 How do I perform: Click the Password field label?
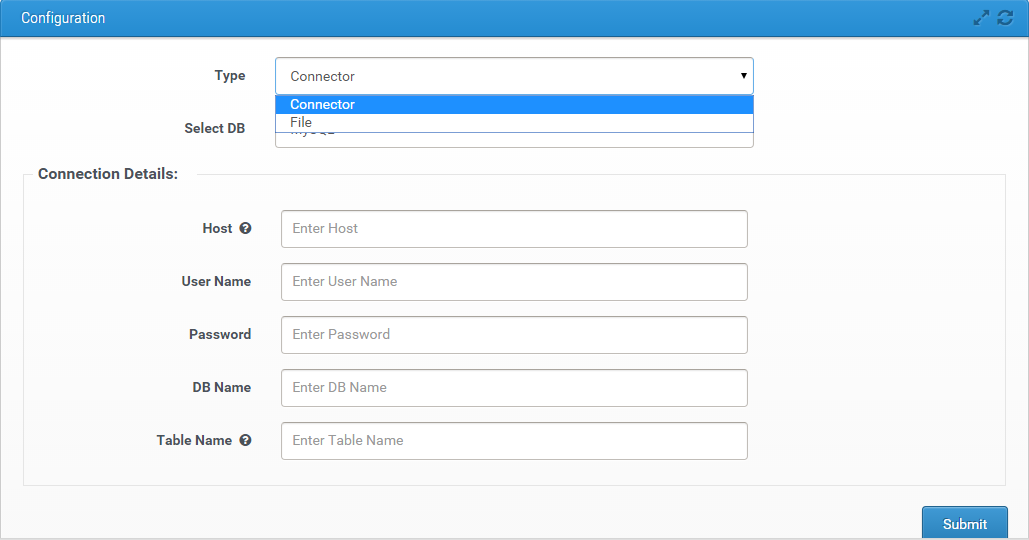pos(220,335)
